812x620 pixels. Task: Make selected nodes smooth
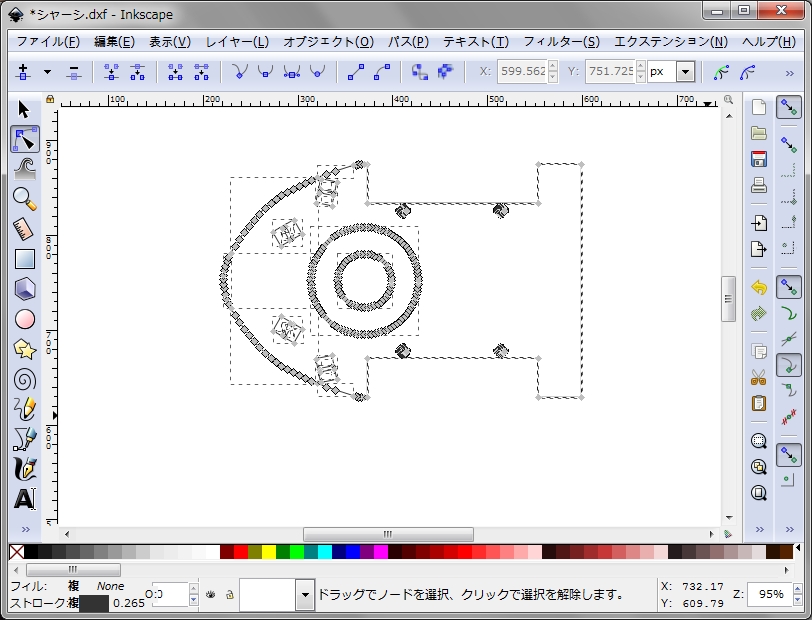pos(265,72)
